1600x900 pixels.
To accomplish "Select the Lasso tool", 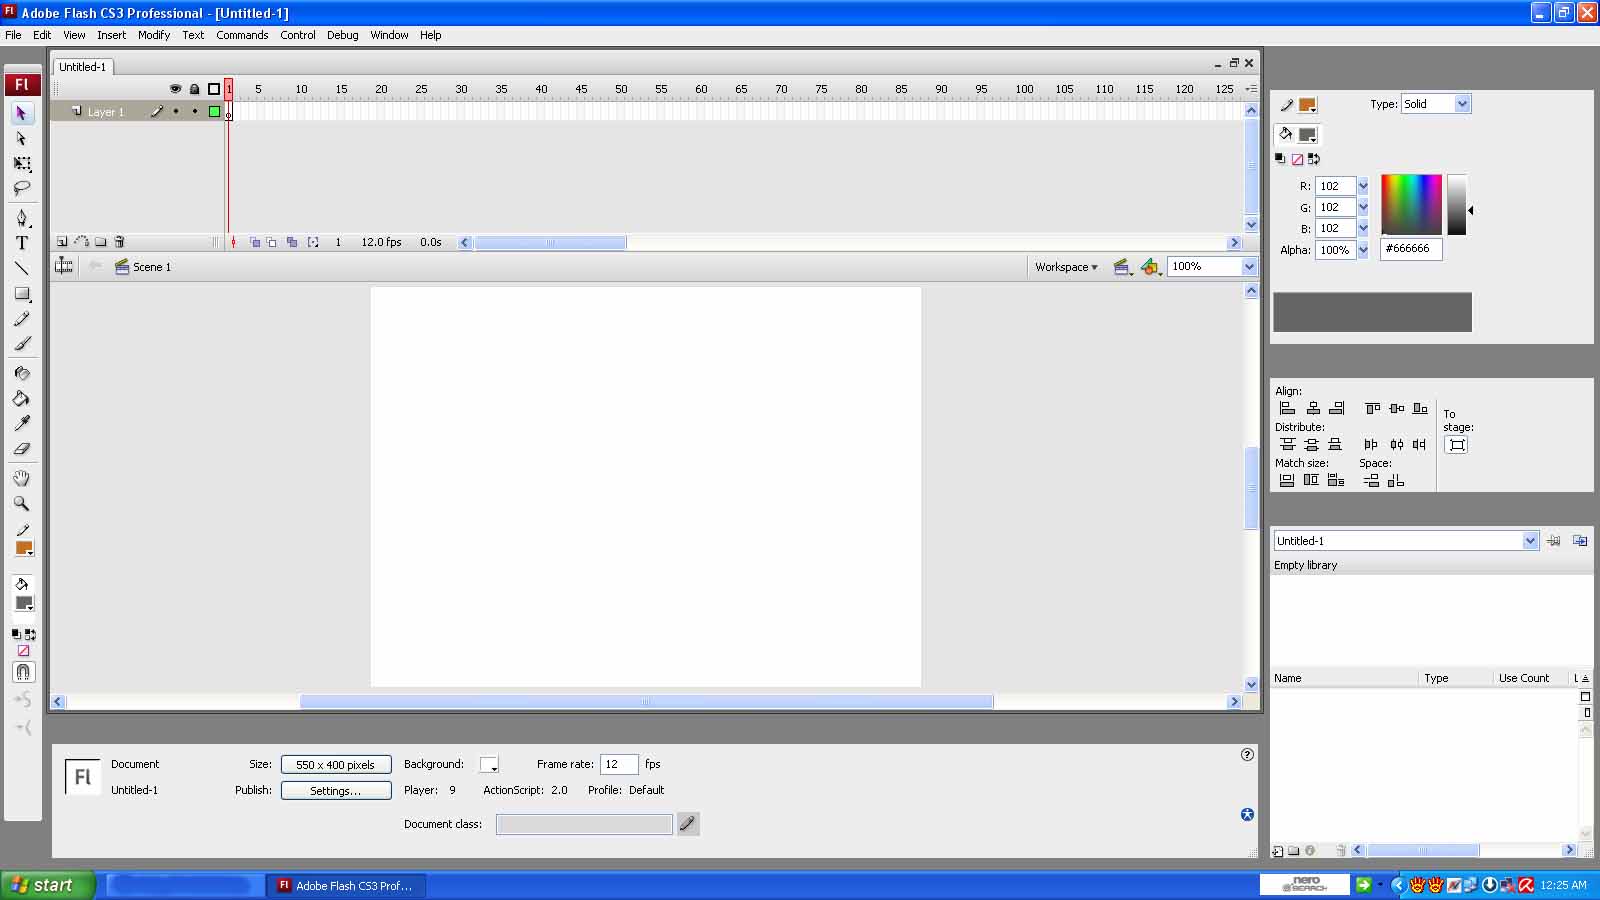I will [x=22, y=188].
